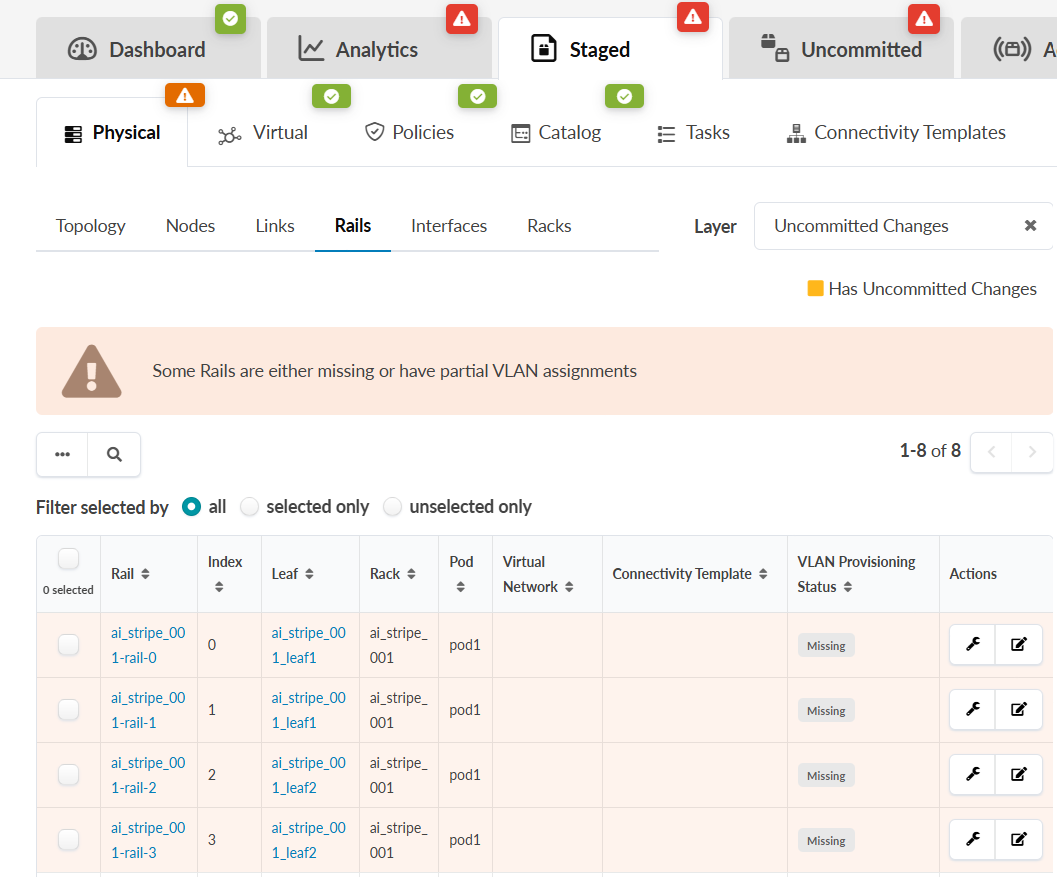Switch to the Racks view
Image resolution: width=1057 pixels, height=877 pixels.
(549, 226)
